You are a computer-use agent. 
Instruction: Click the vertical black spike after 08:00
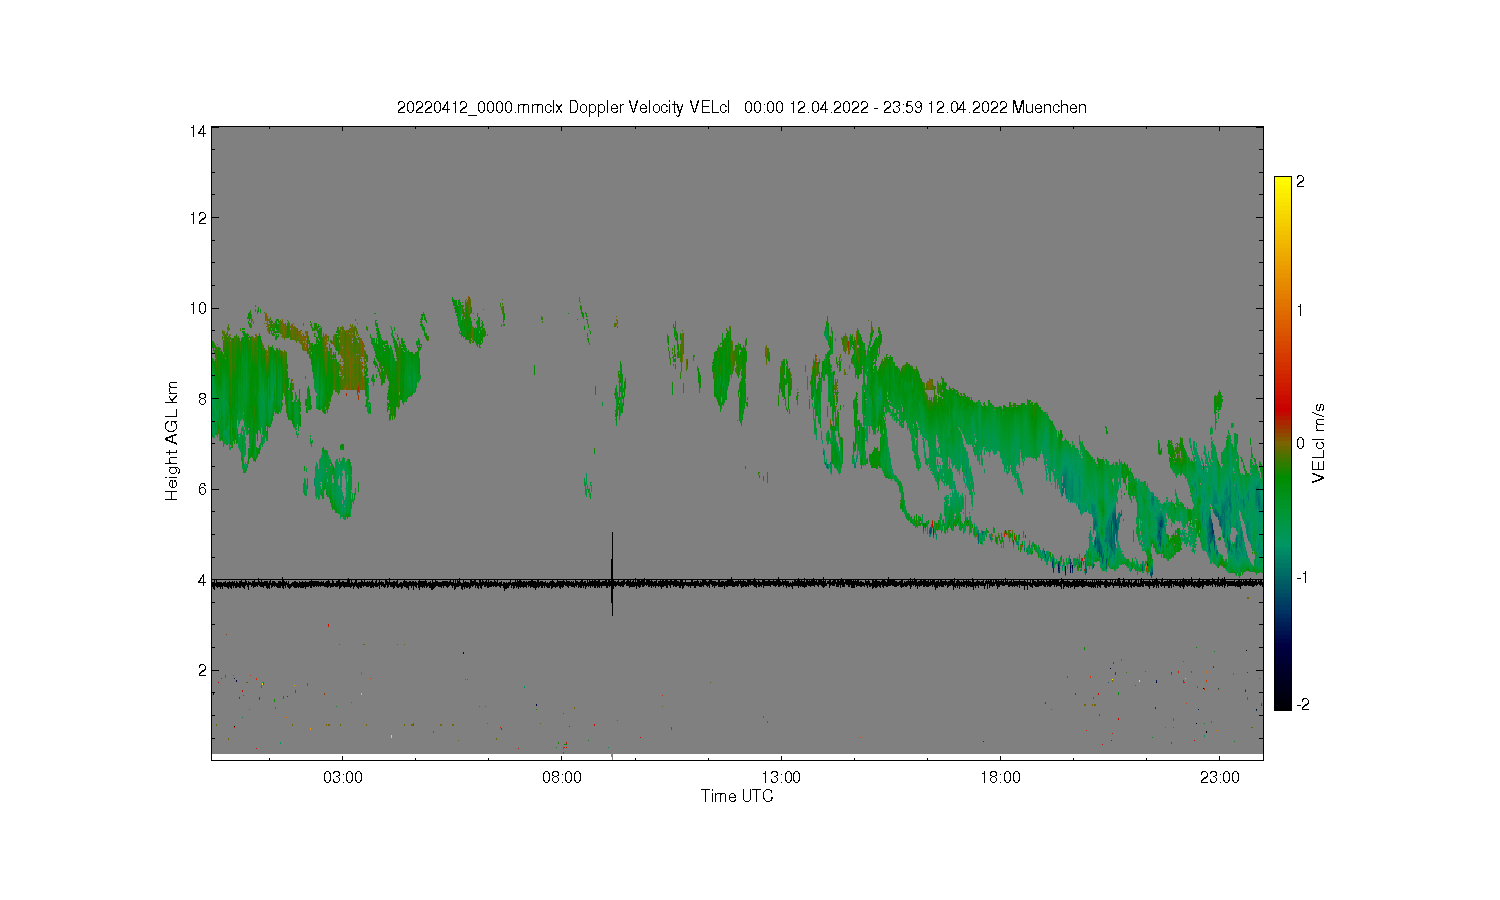(612, 574)
